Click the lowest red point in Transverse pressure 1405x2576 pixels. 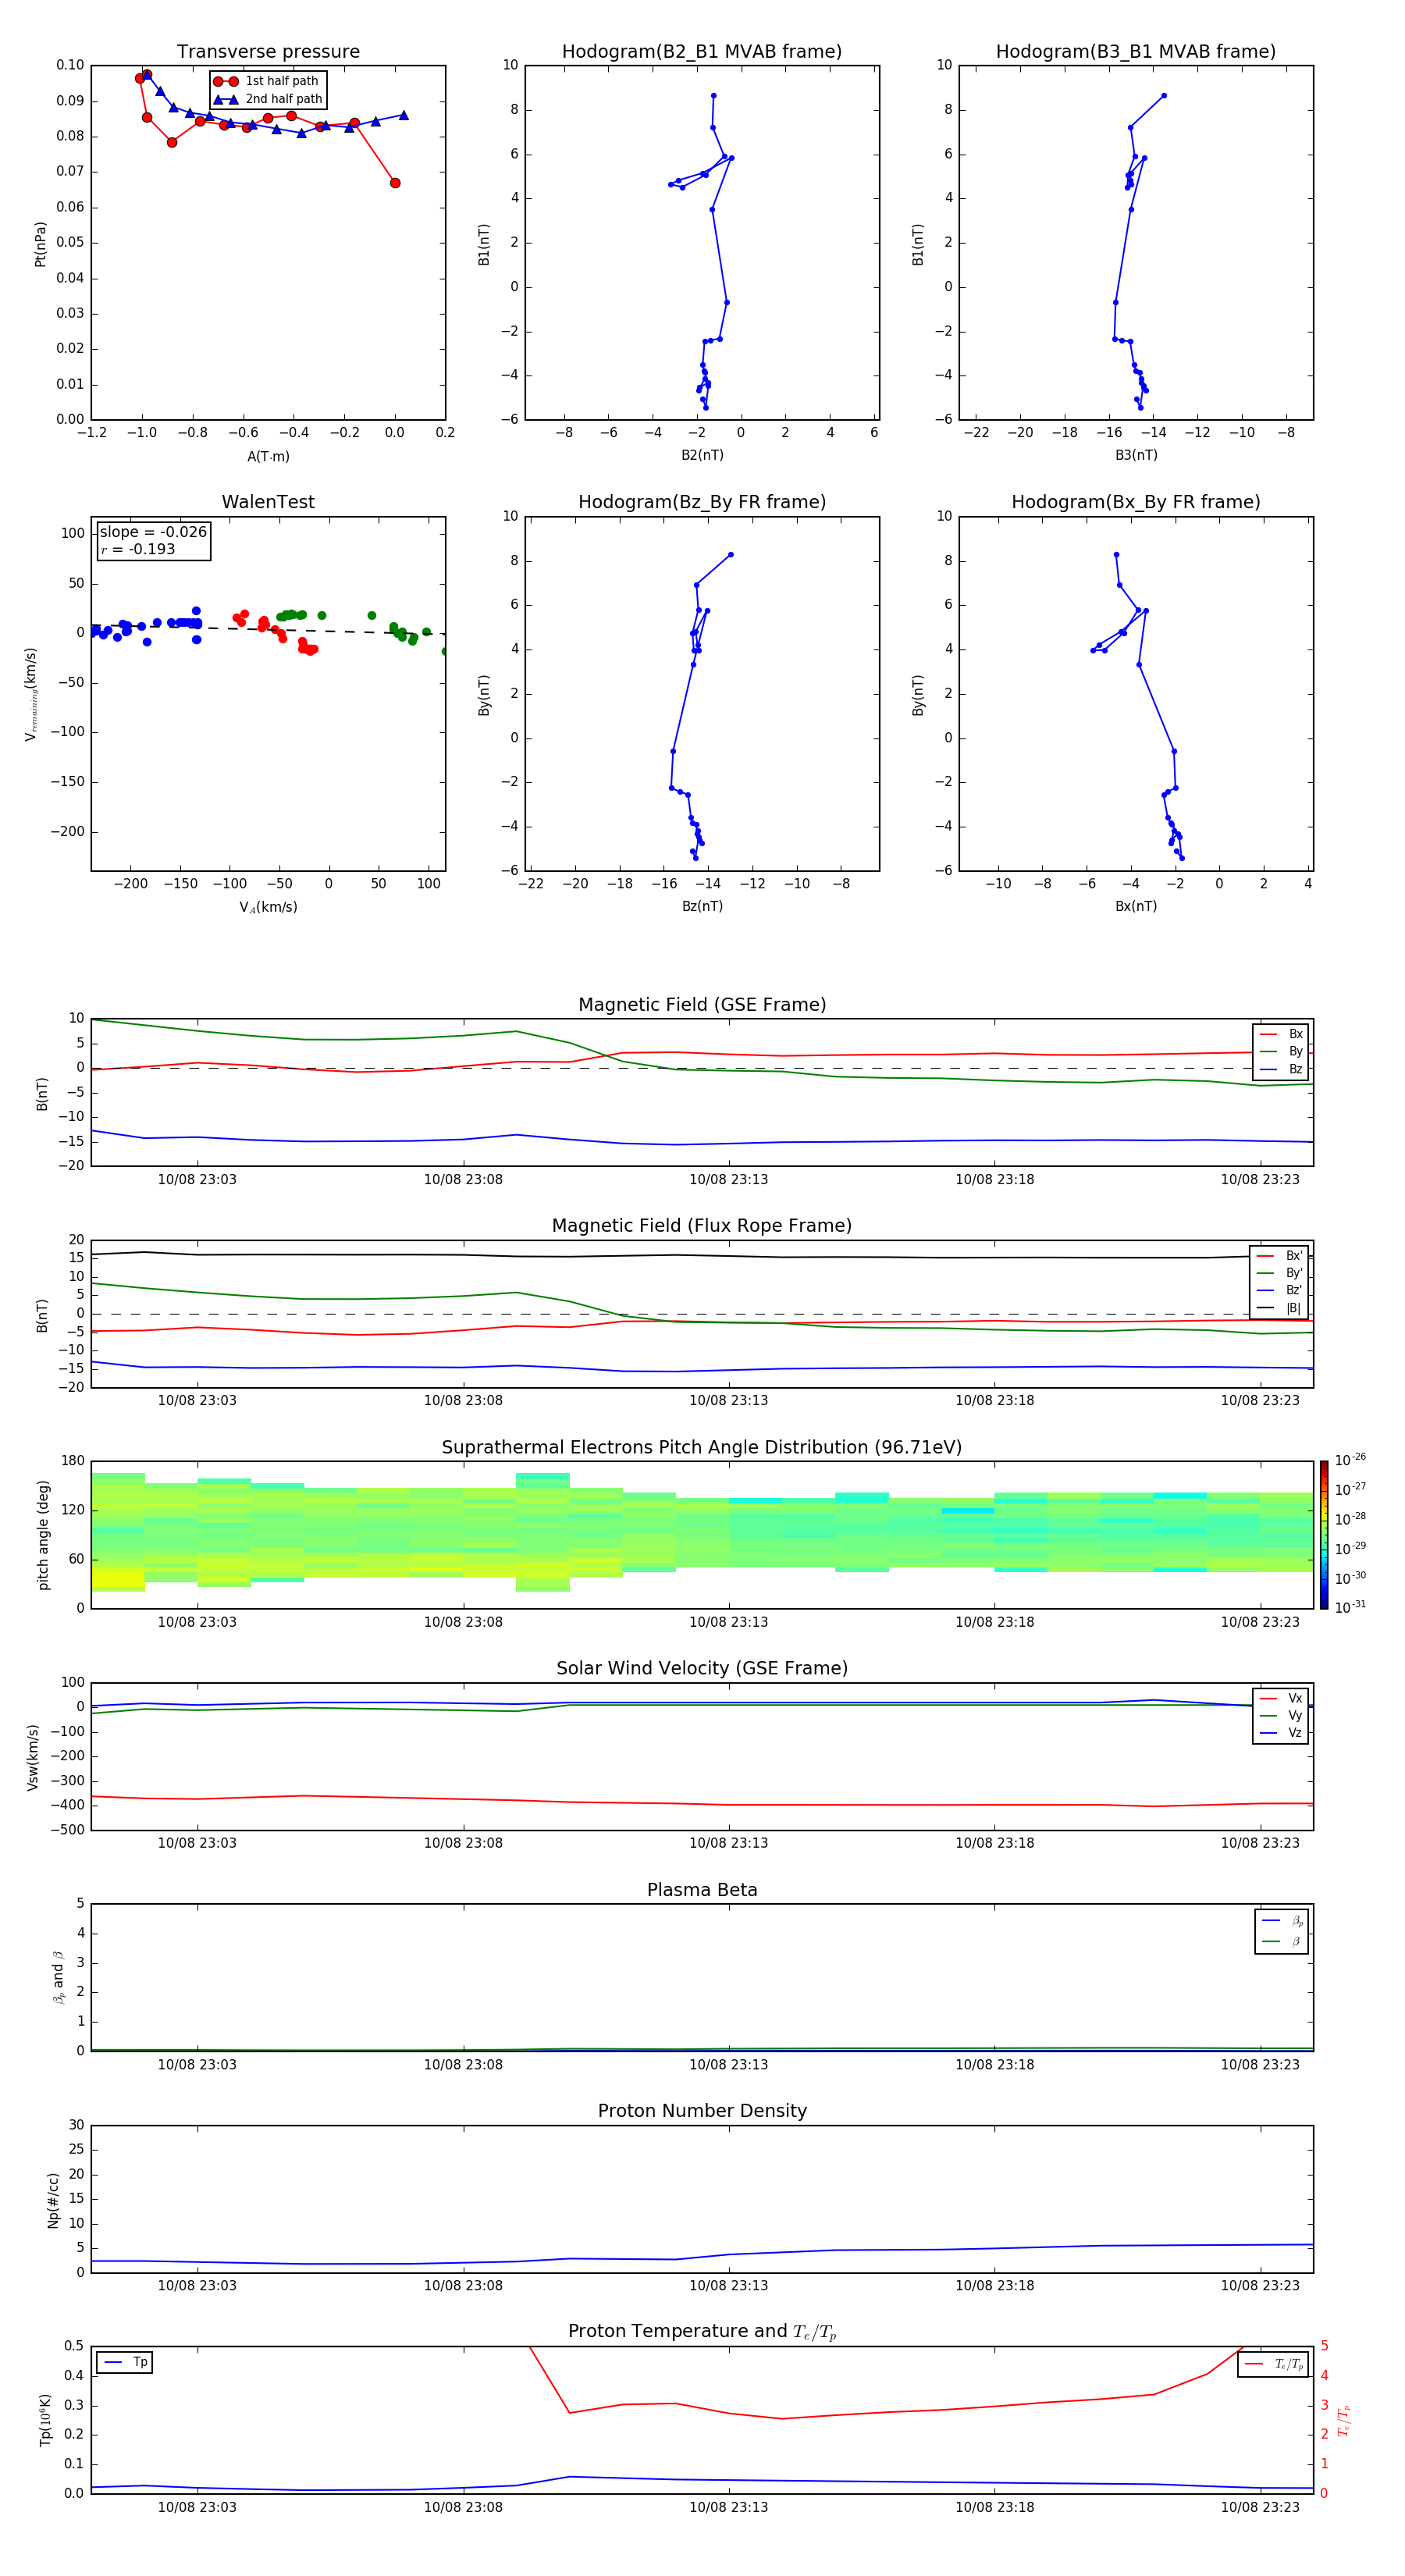pos(395,183)
